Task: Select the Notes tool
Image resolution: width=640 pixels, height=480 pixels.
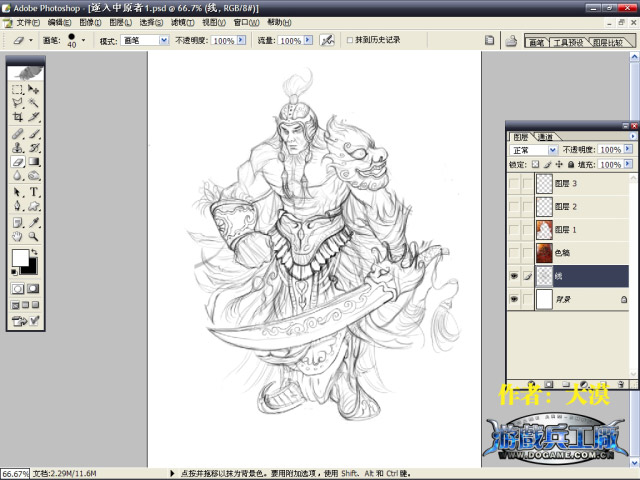Action: pyautogui.click(x=17, y=222)
